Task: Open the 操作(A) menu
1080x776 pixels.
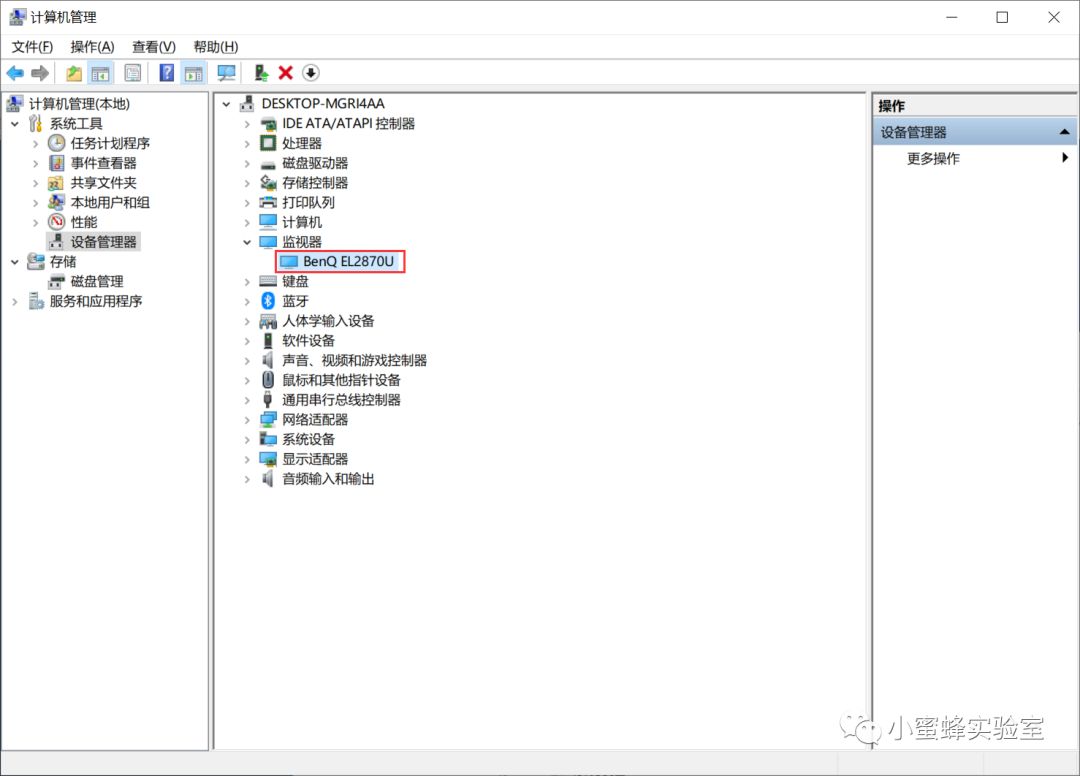Action: (92, 47)
